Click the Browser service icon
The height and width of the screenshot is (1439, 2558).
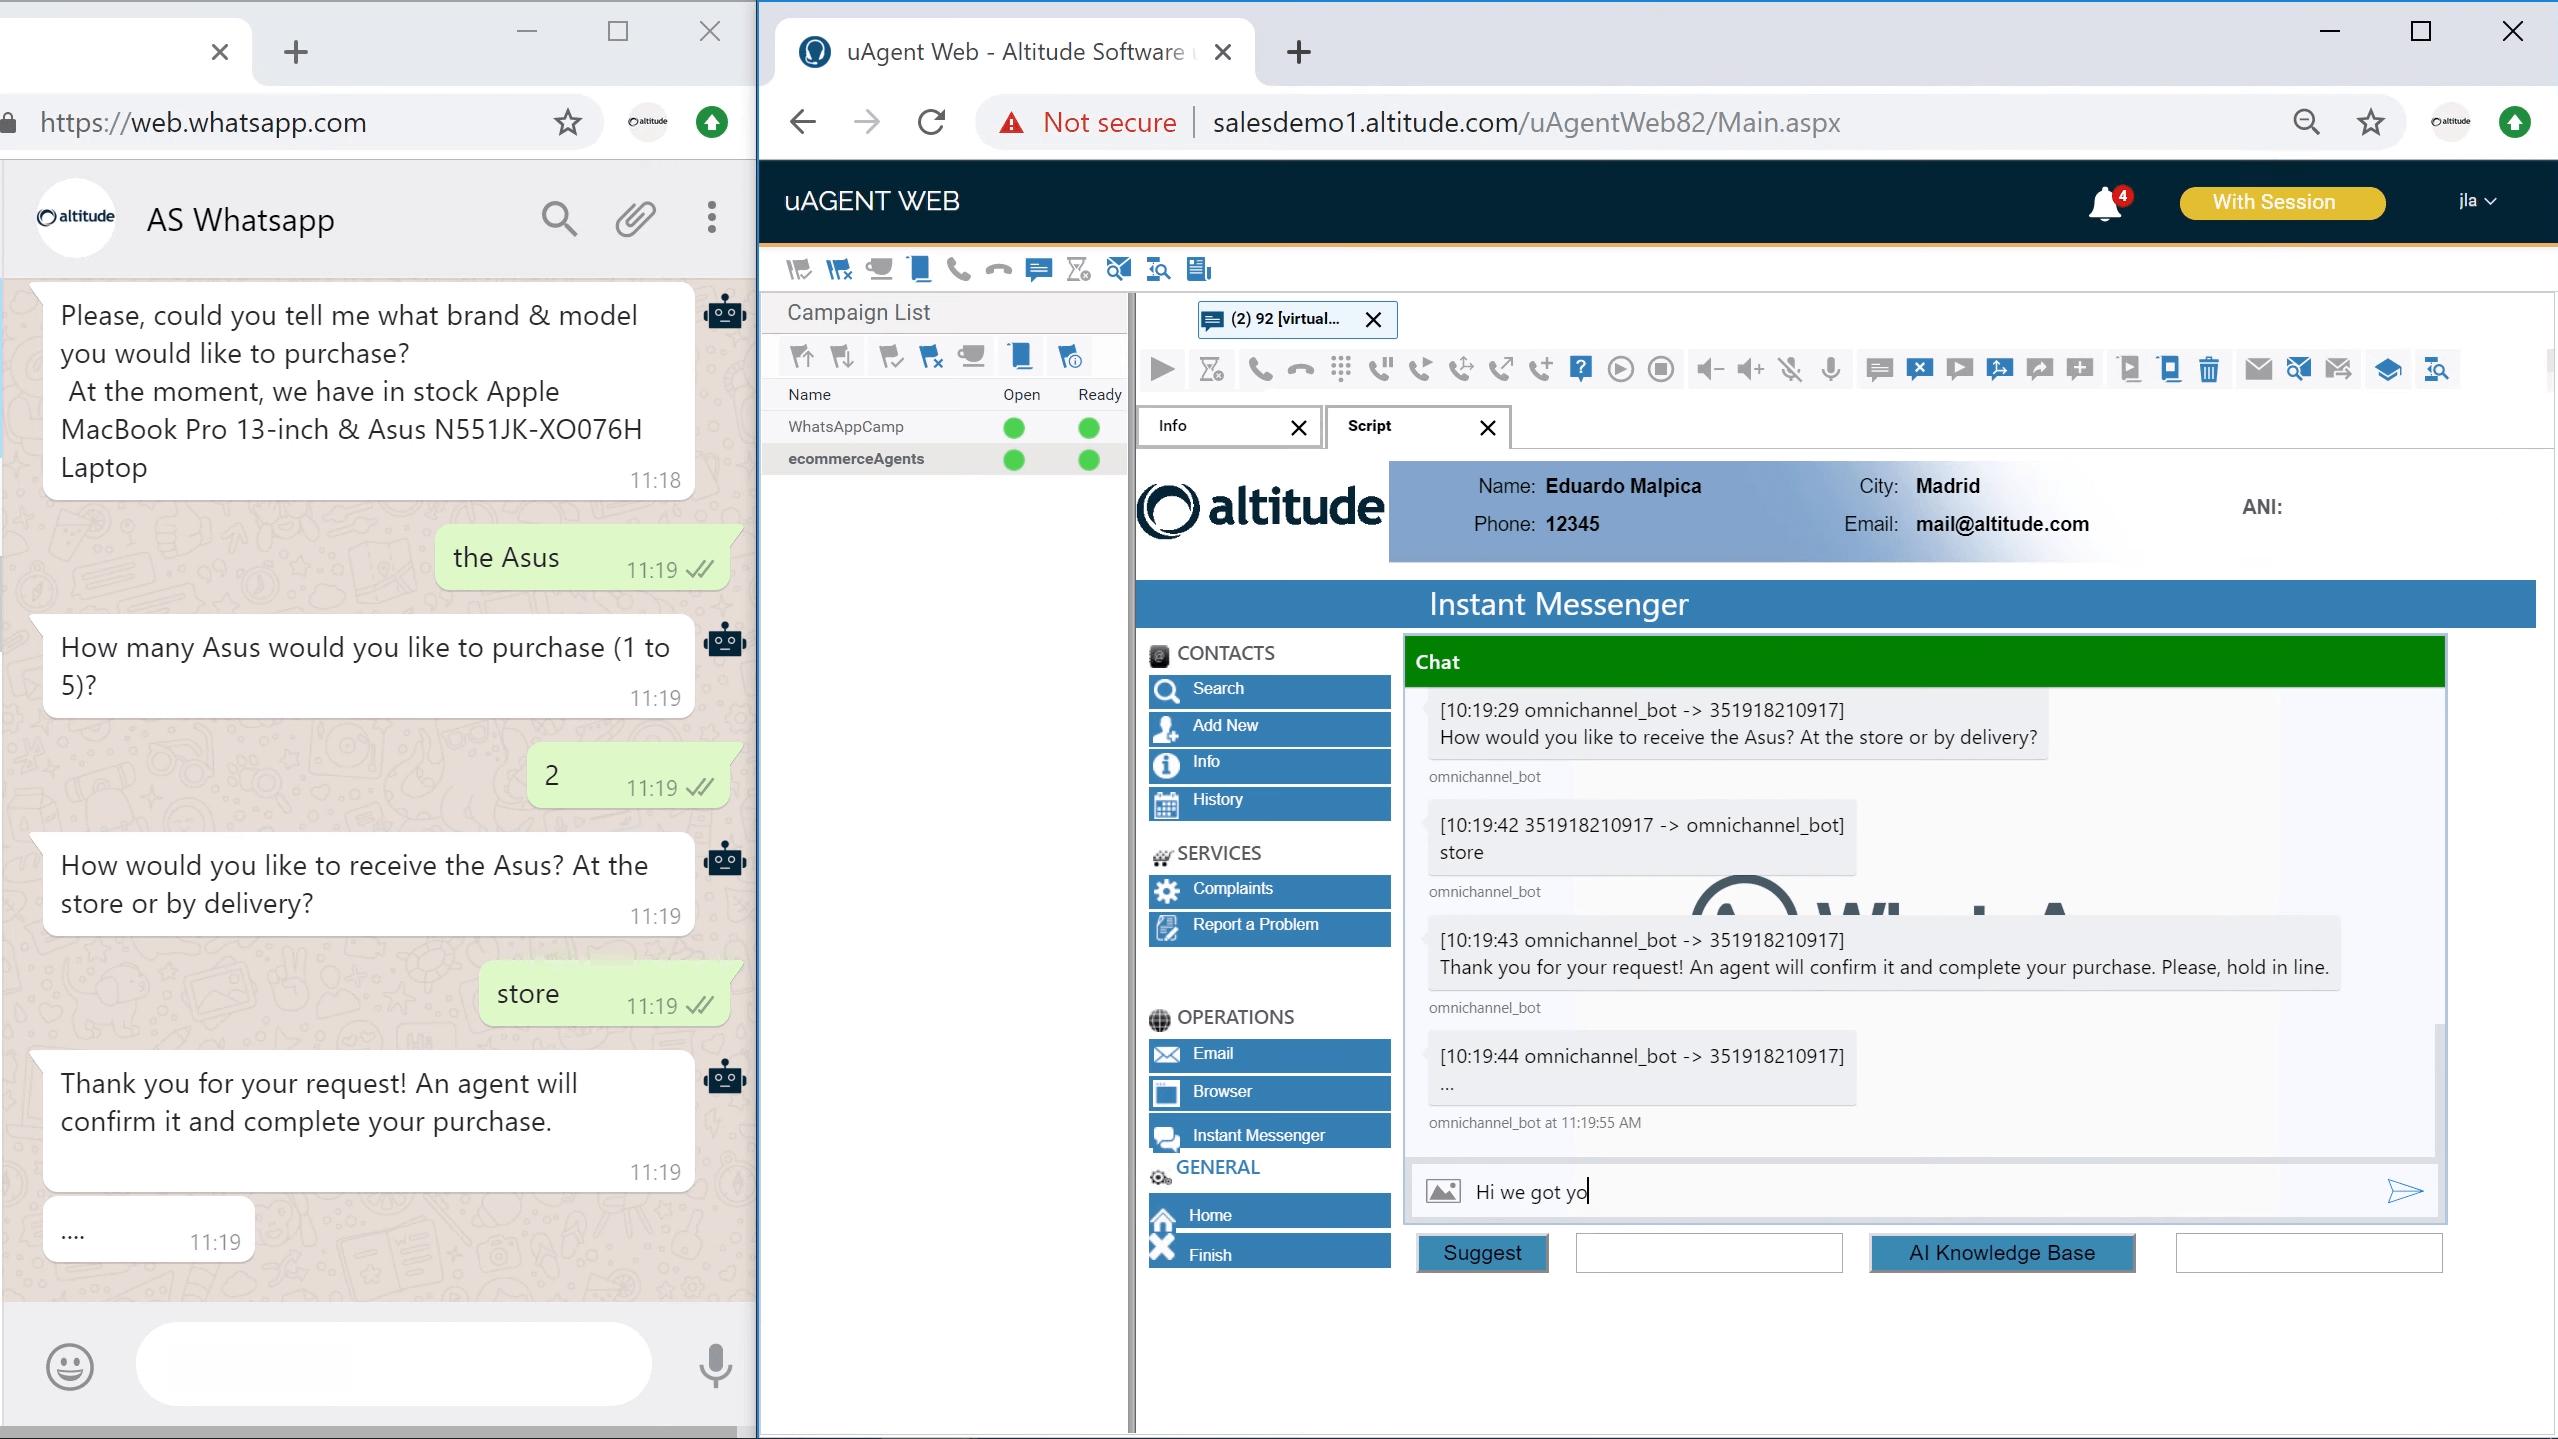[1167, 1091]
